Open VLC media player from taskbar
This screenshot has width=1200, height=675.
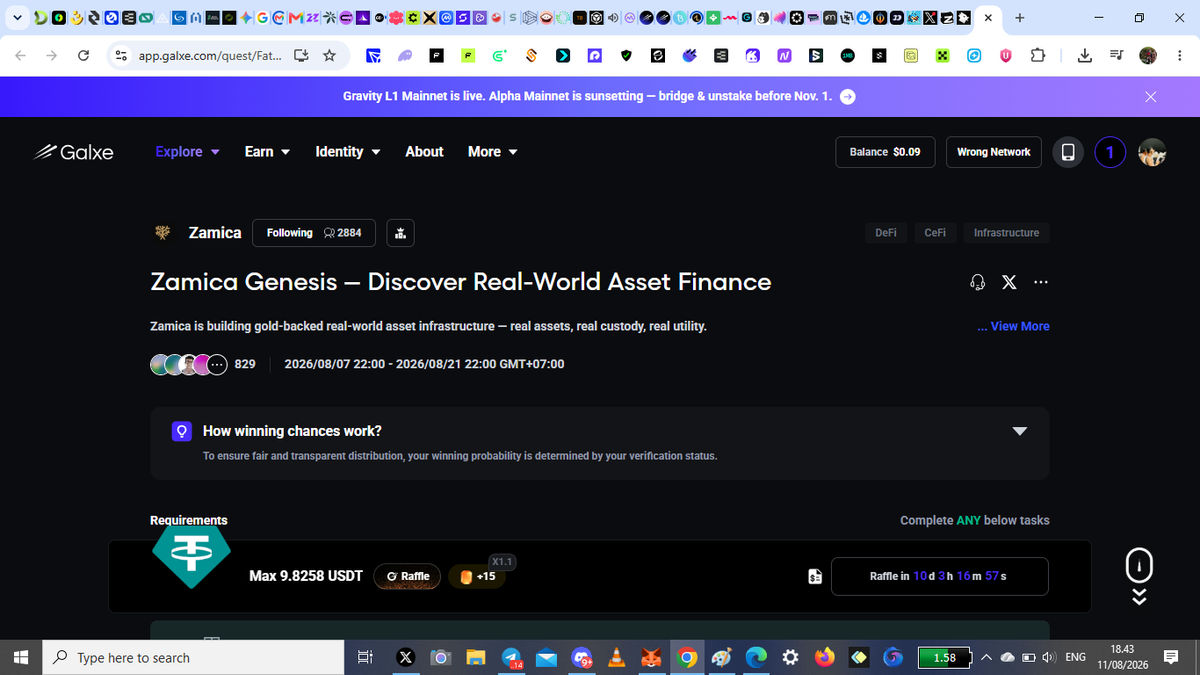[x=616, y=657]
